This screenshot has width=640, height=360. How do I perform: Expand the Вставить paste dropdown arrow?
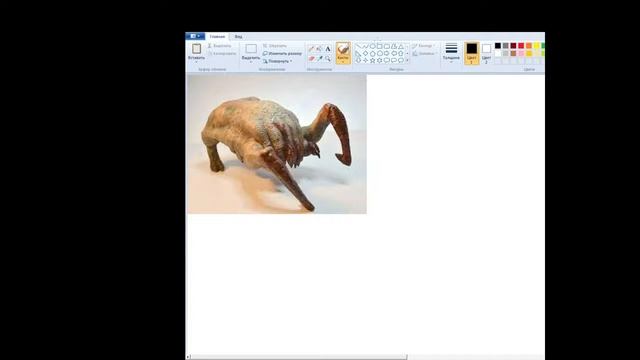[x=196, y=62]
